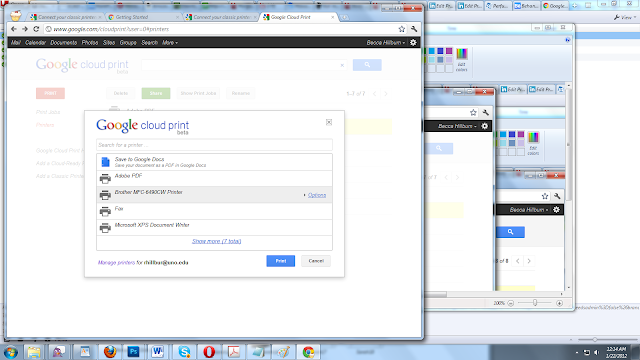Select the Google tab in the background browser
This screenshot has height=360, width=640.
[555, 6]
